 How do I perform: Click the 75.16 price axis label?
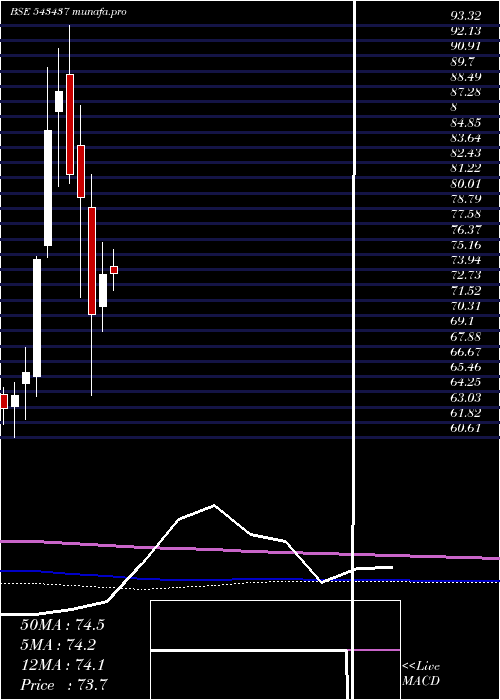click(x=466, y=245)
